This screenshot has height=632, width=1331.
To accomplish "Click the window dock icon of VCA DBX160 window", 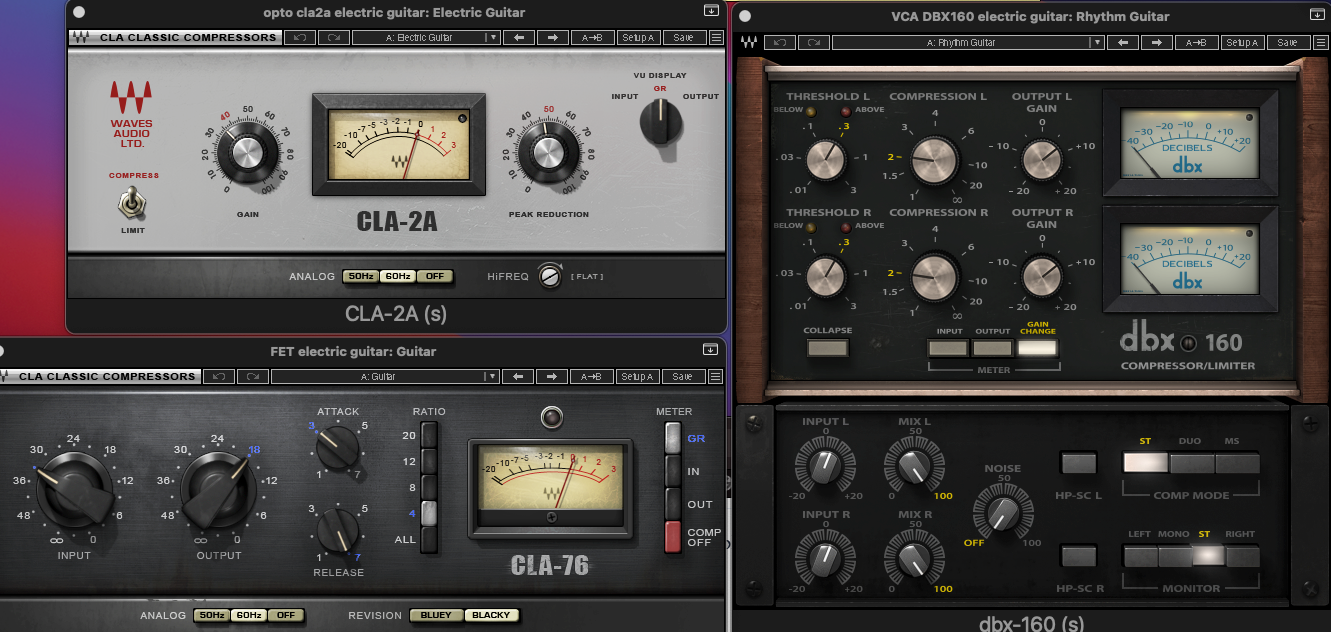I will [1318, 15].
